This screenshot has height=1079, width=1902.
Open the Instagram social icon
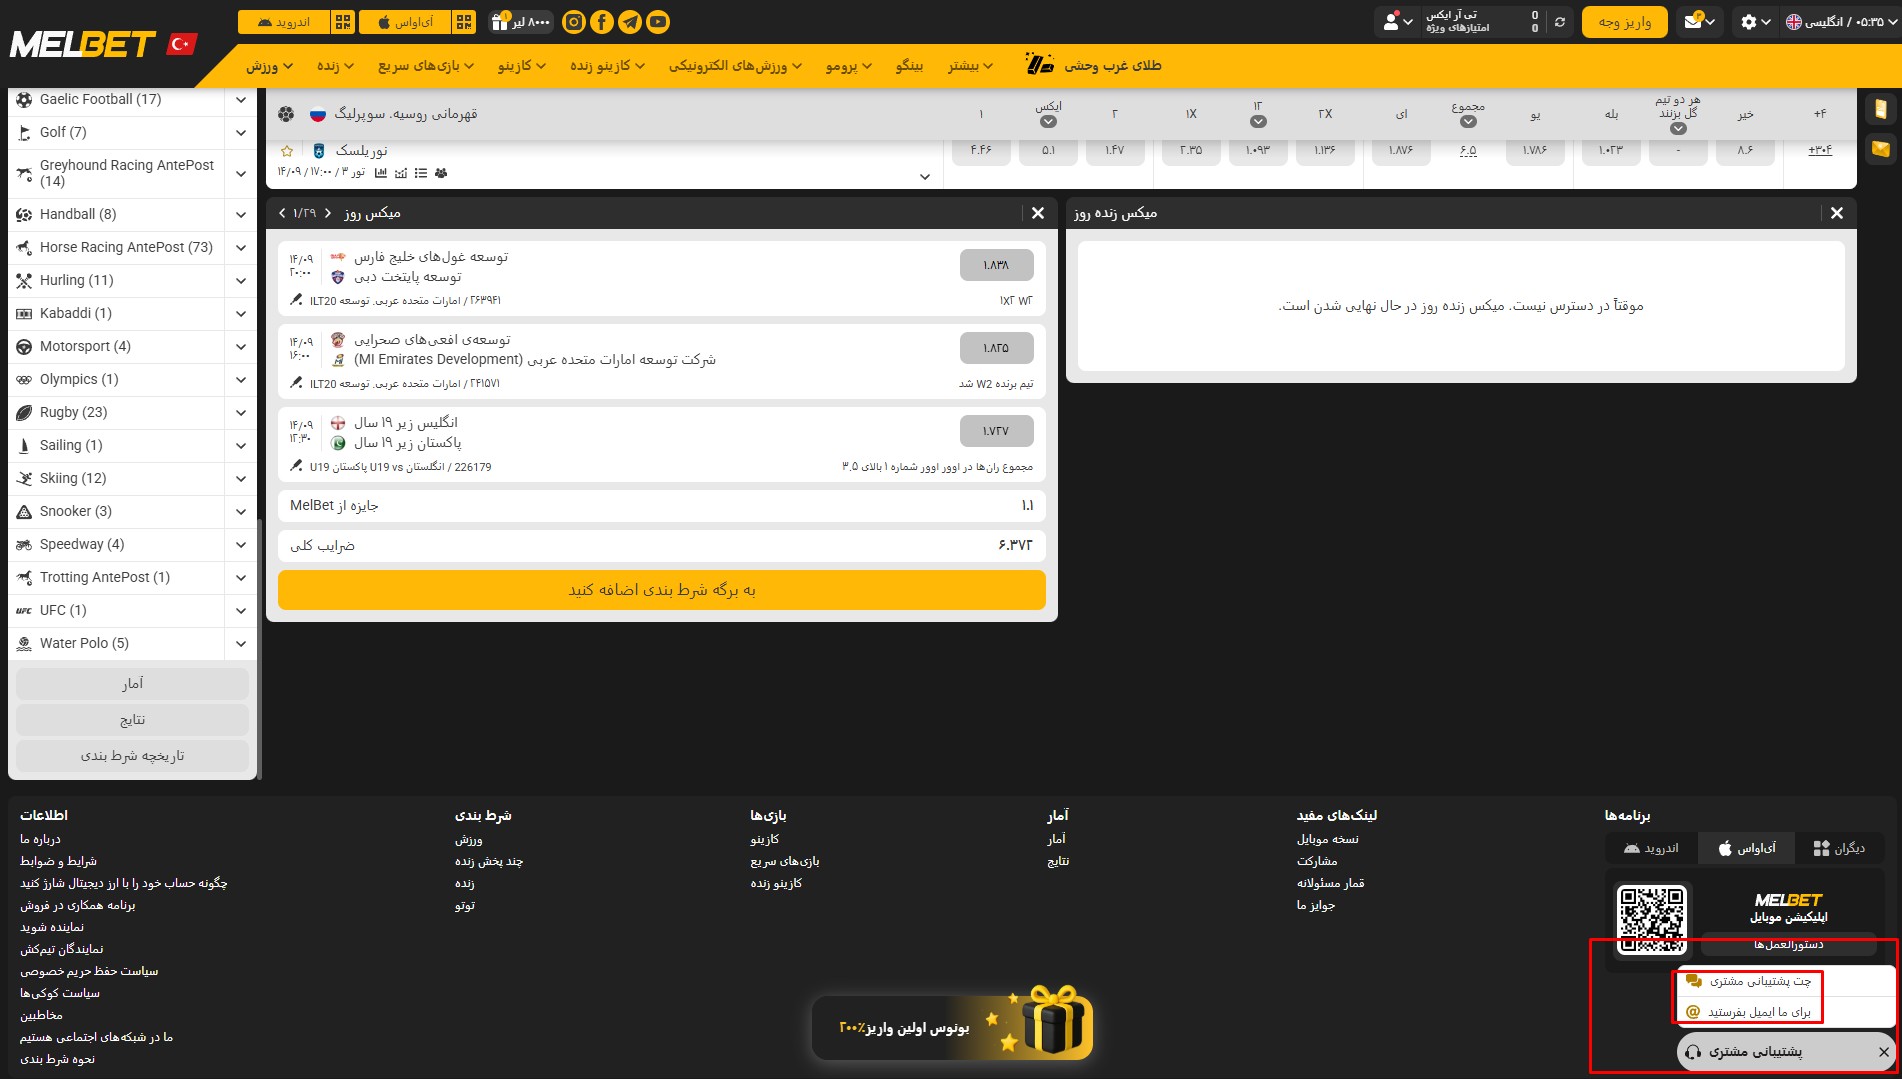click(574, 22)
